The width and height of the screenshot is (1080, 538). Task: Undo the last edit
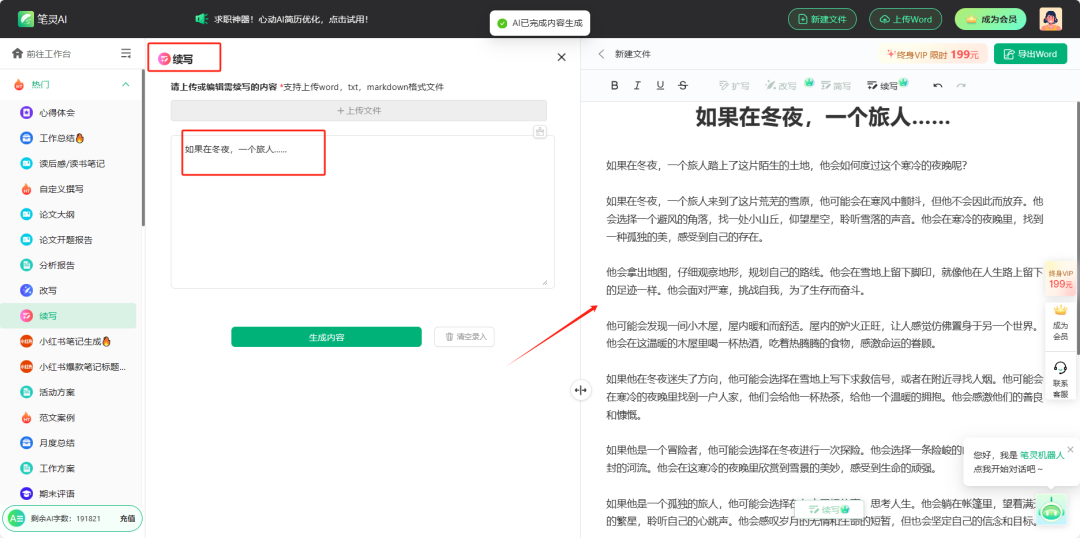(937, 85)
